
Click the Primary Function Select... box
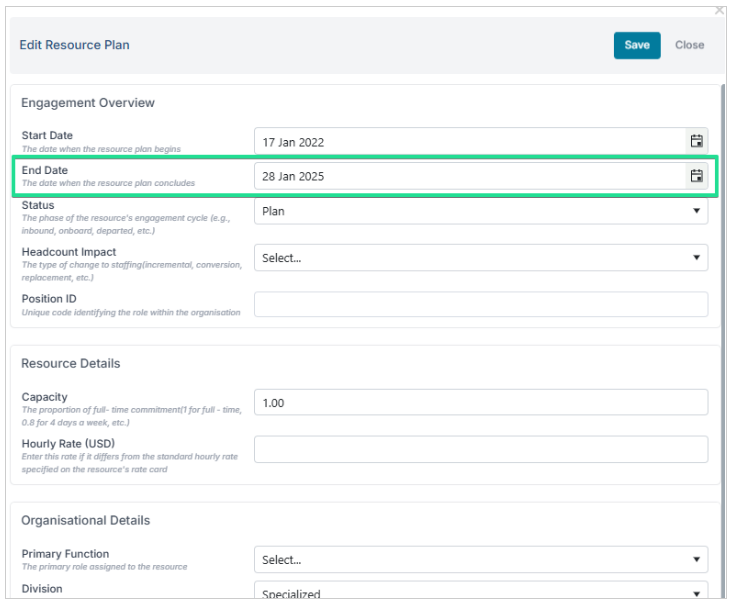click(481, 560)
